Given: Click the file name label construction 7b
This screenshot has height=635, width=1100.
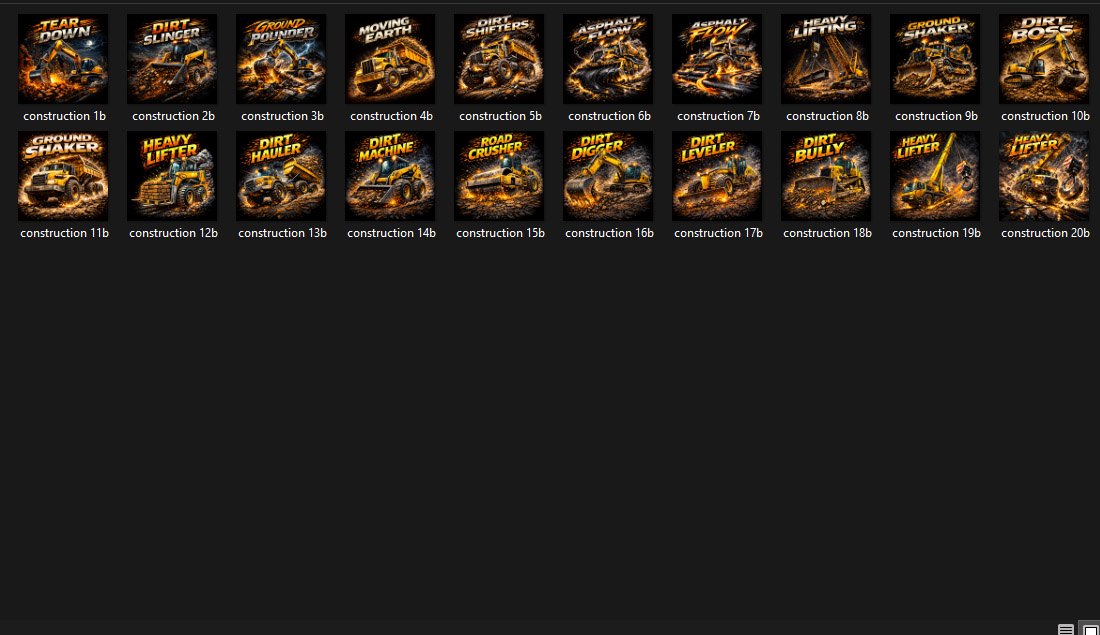Looking at the screenshot, I should pos(718,116).
